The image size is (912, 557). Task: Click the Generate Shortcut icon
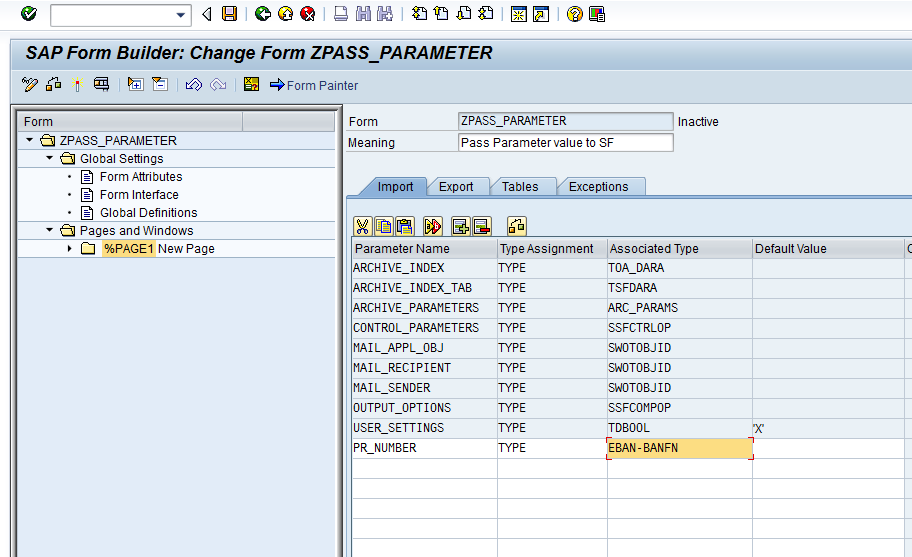541,13
